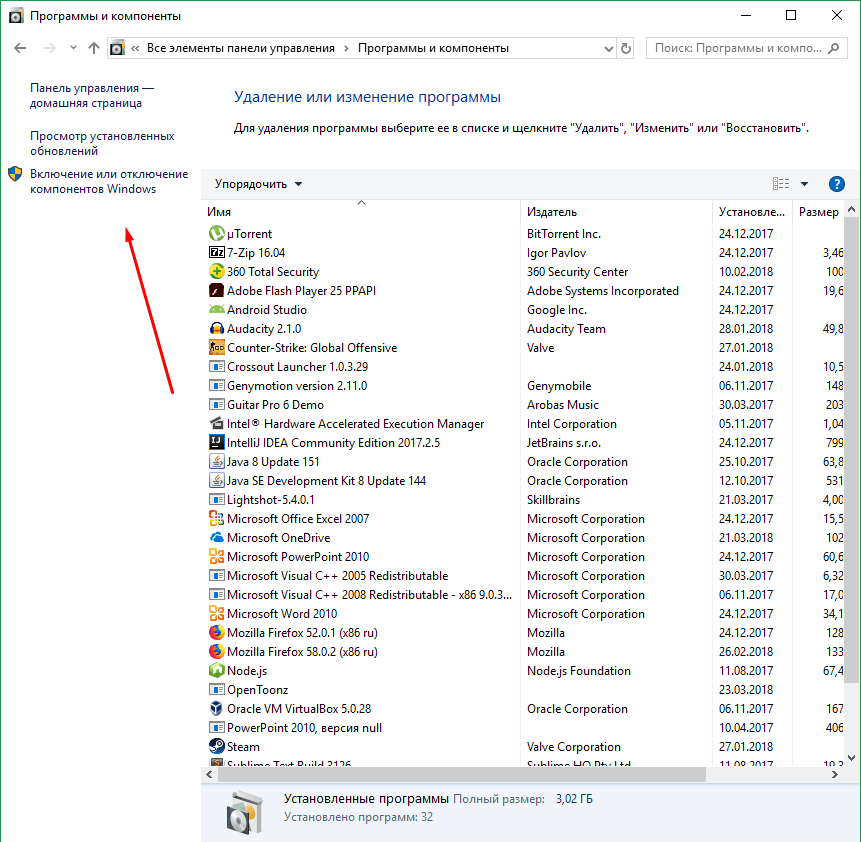Select Microsoft Visual C++ 2005 Redistributable
The image size is (861, 842).
(523, 576)
